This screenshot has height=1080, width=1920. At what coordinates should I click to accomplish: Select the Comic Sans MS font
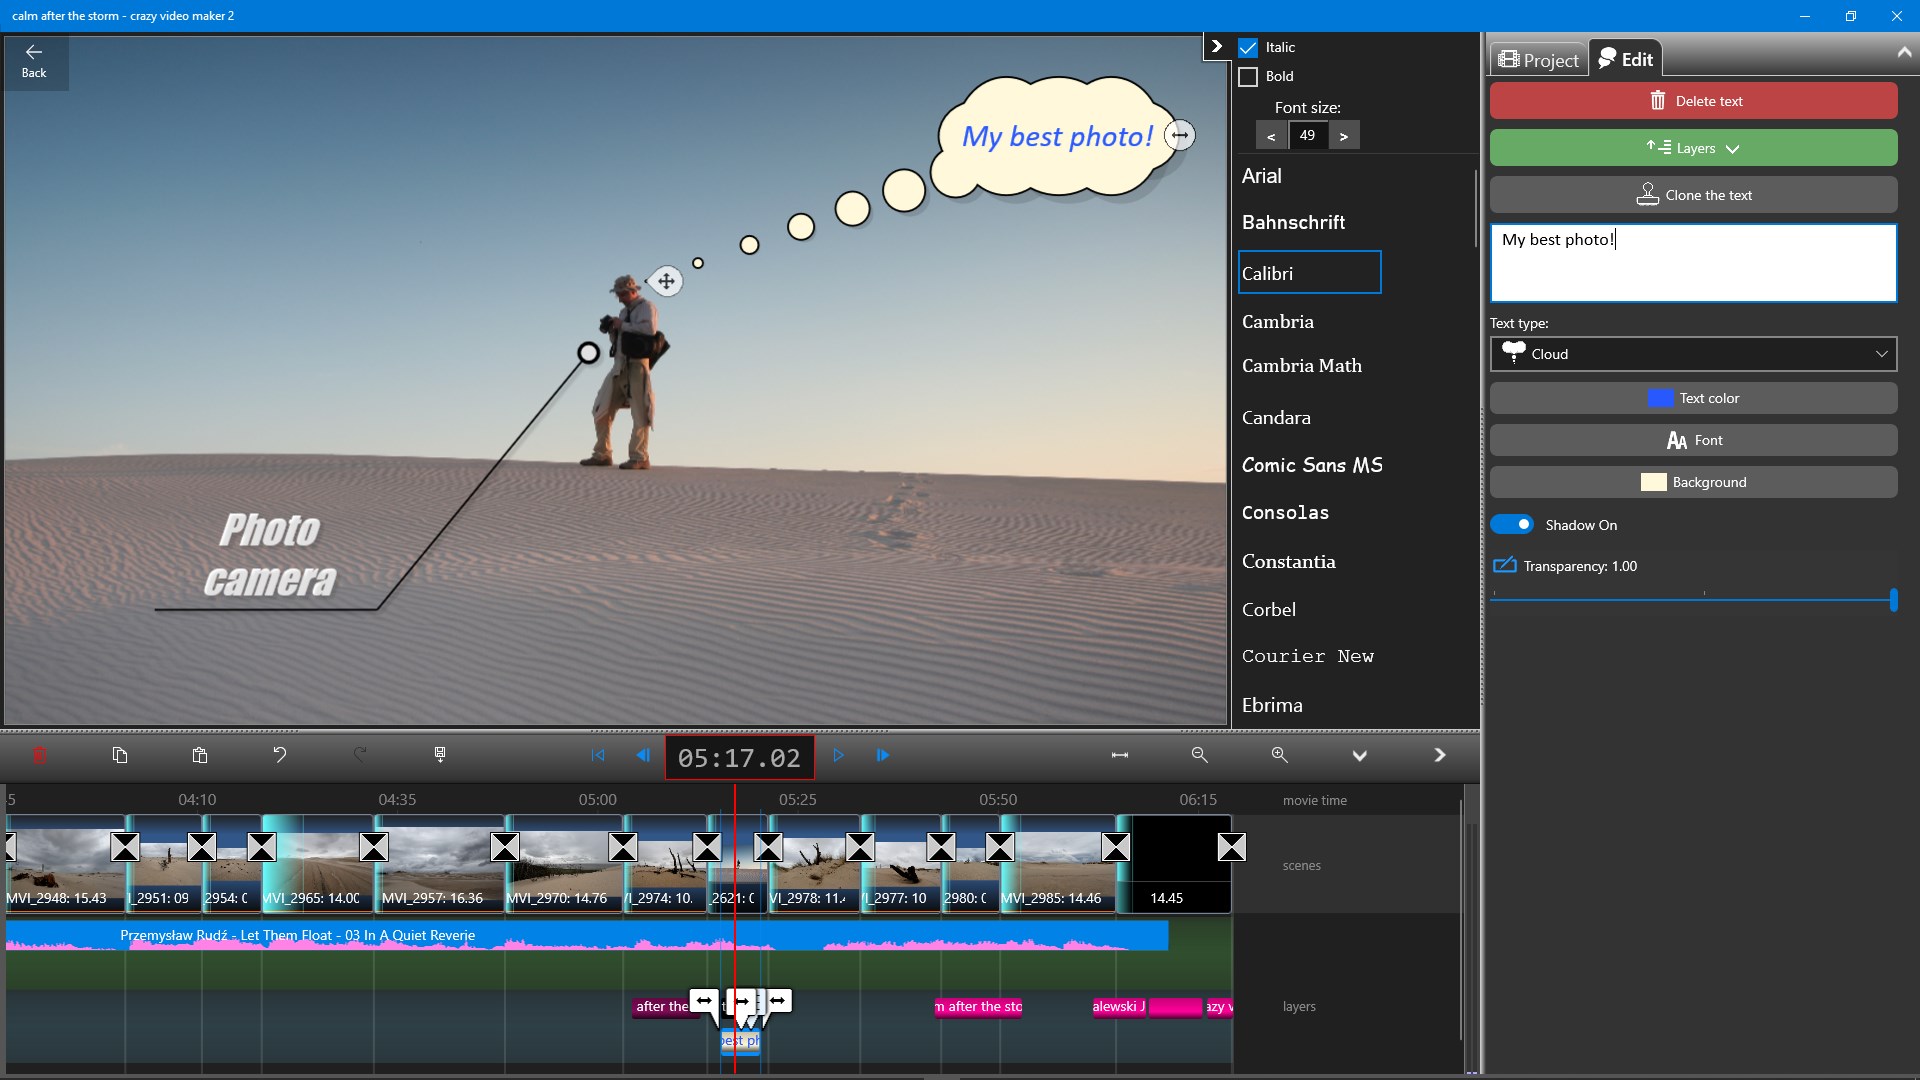click(1312, 464)
